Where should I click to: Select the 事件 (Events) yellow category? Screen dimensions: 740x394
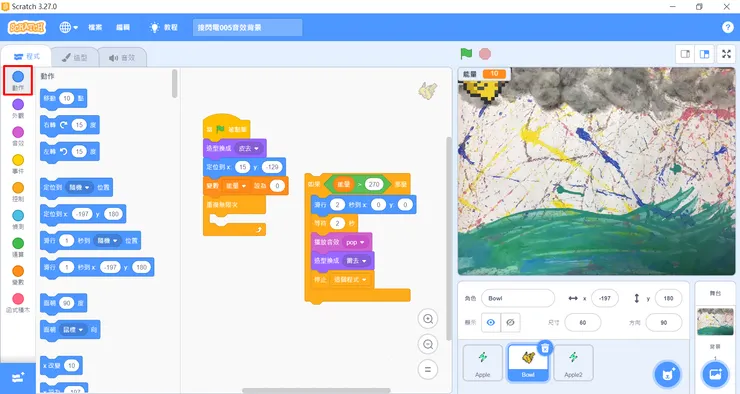(18, 164)
